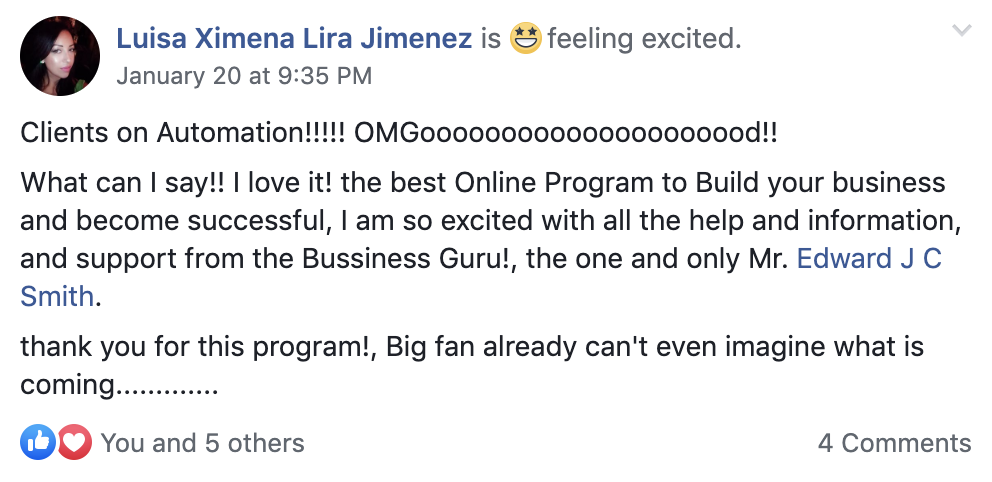Open the post options chevron menu

[962, 31]
